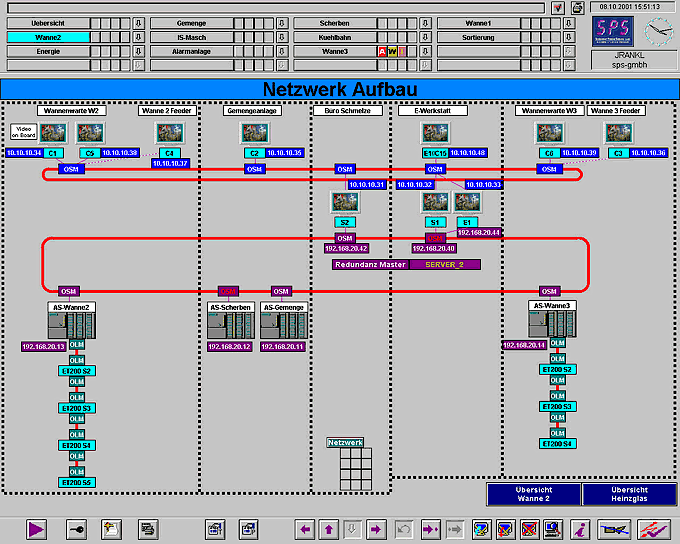The image size is (680, 544).
Task: Click the red crossed-out monitor icon
Action: 530,529
